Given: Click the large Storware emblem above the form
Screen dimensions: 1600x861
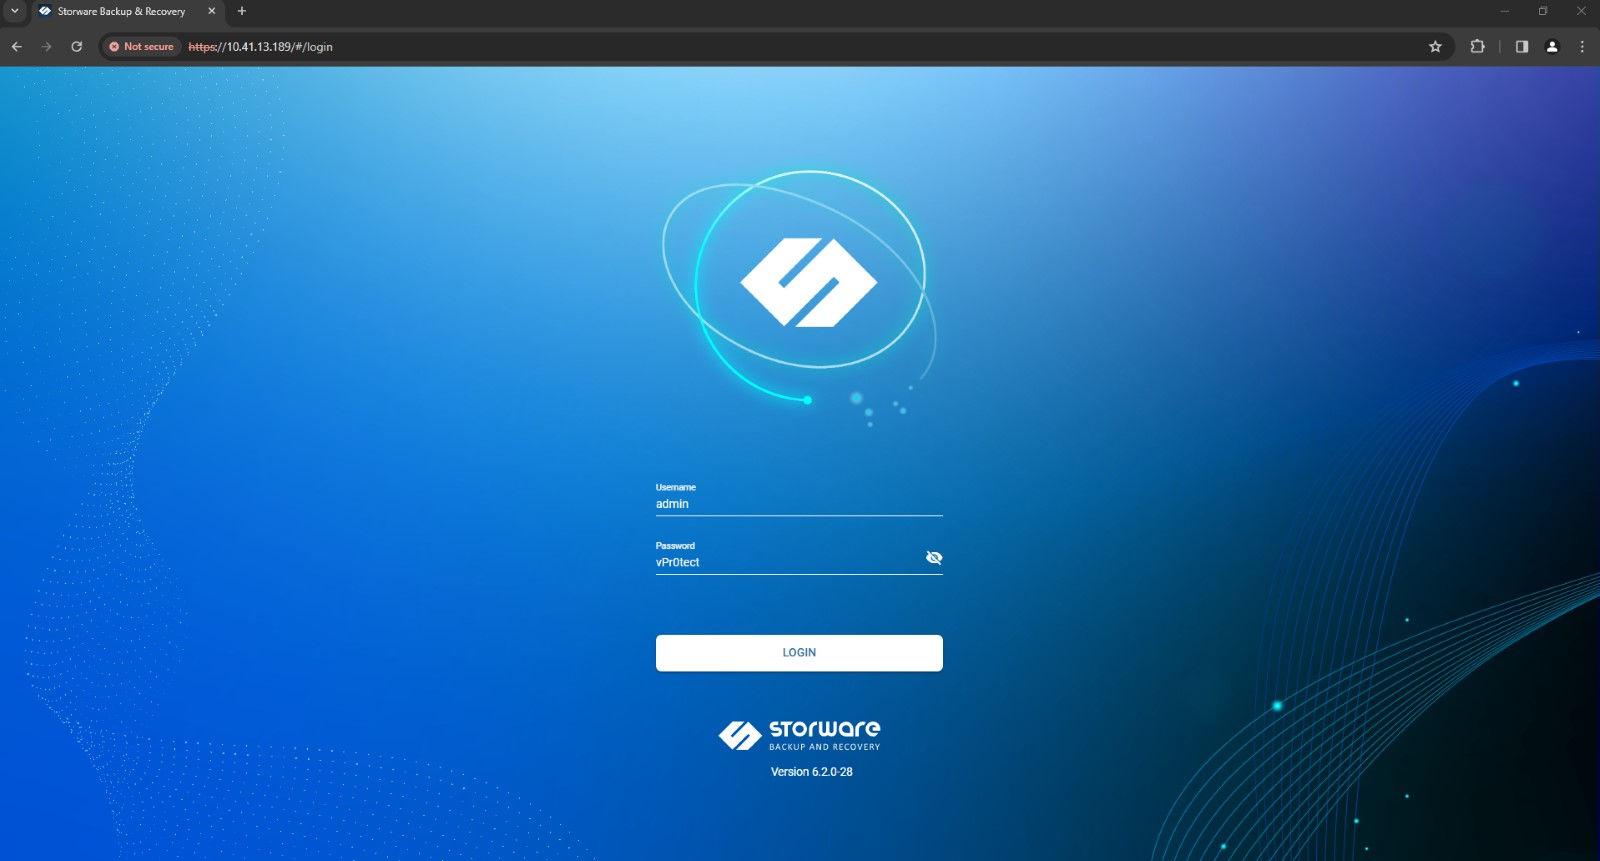Looking at the screenshot, I should coord(808,282).
